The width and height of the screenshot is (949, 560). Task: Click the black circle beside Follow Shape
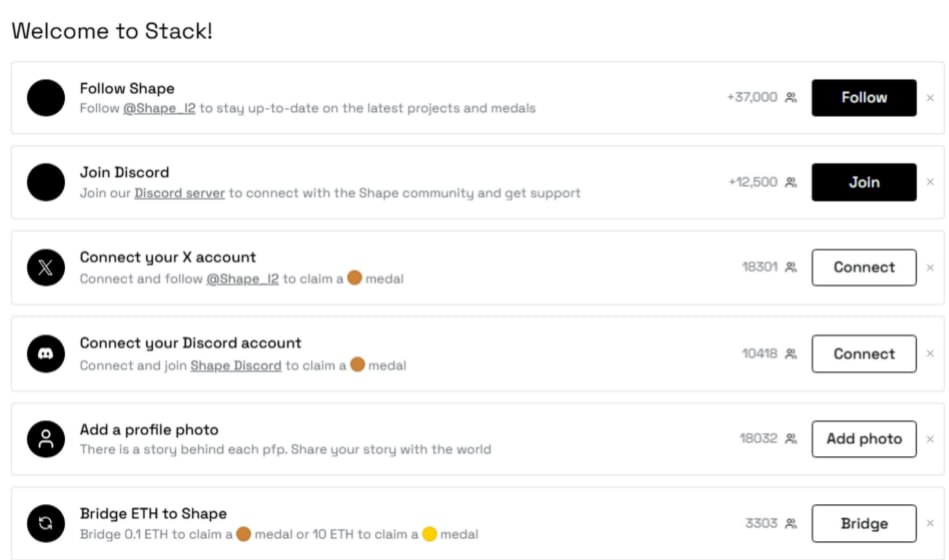[46, 97]
